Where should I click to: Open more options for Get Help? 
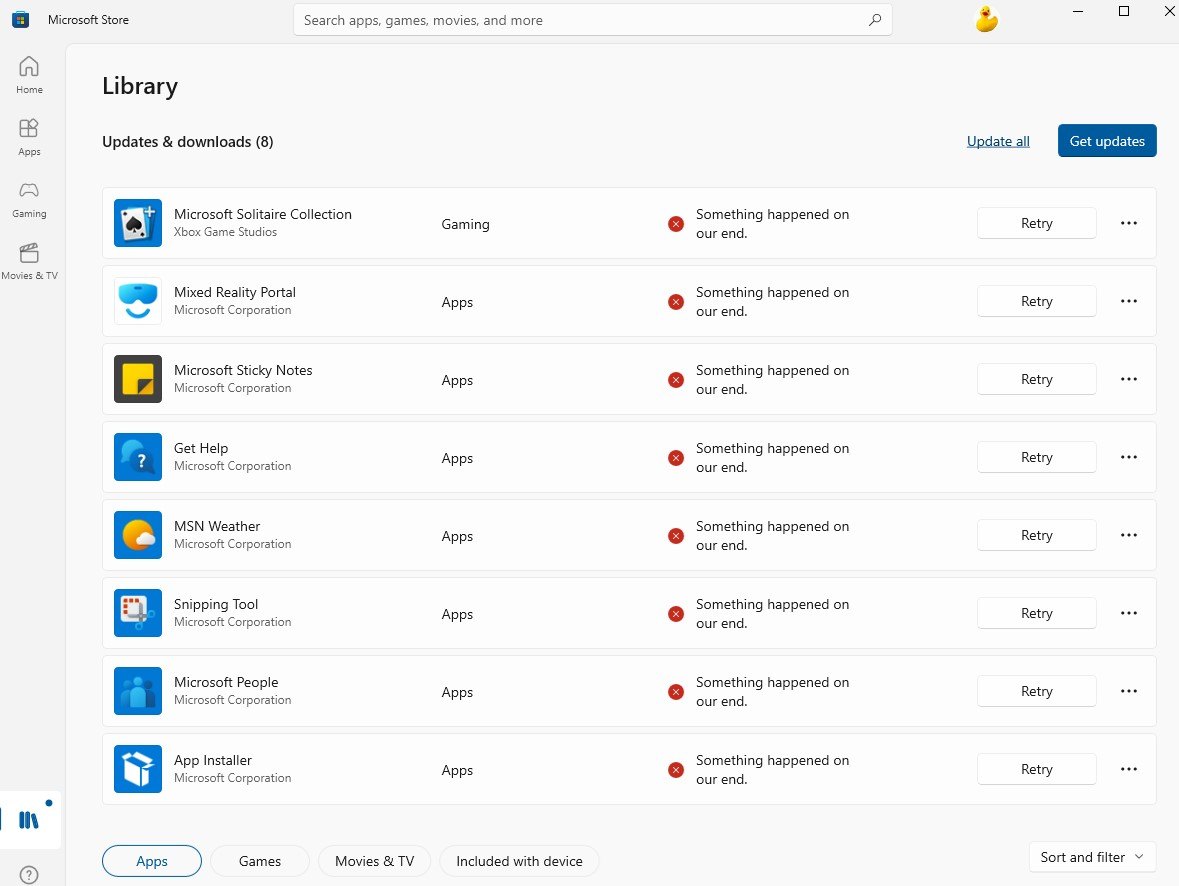coord(1129,457)
